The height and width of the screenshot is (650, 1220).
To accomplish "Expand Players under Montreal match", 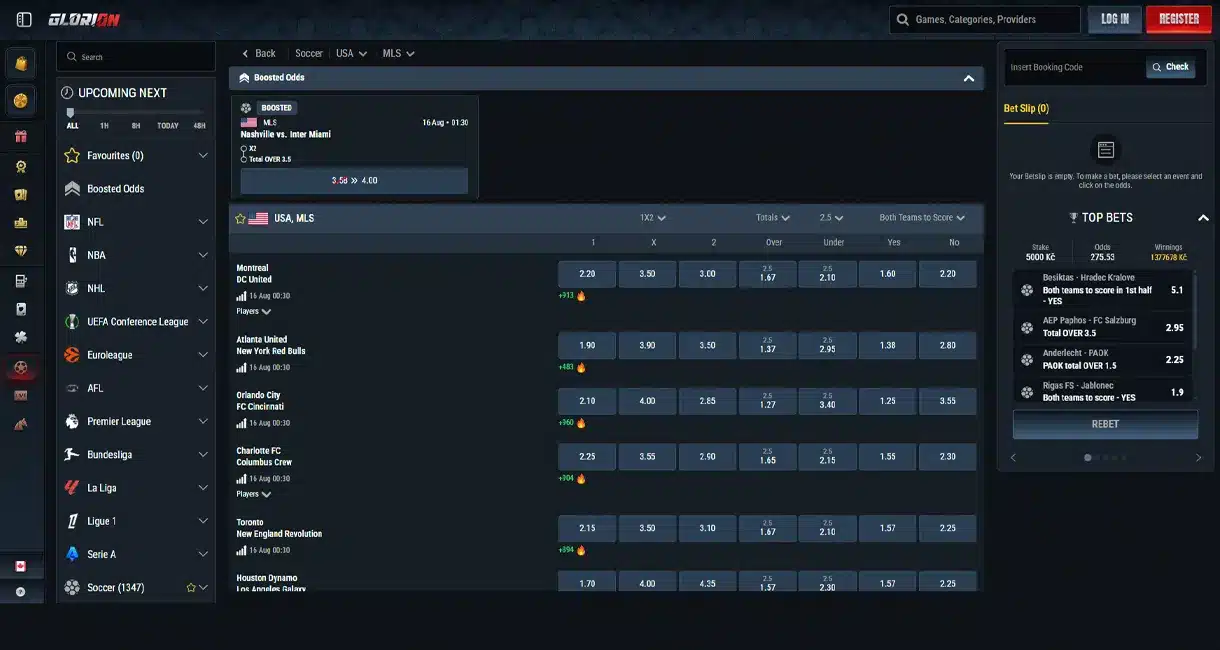I will point(254,311).
